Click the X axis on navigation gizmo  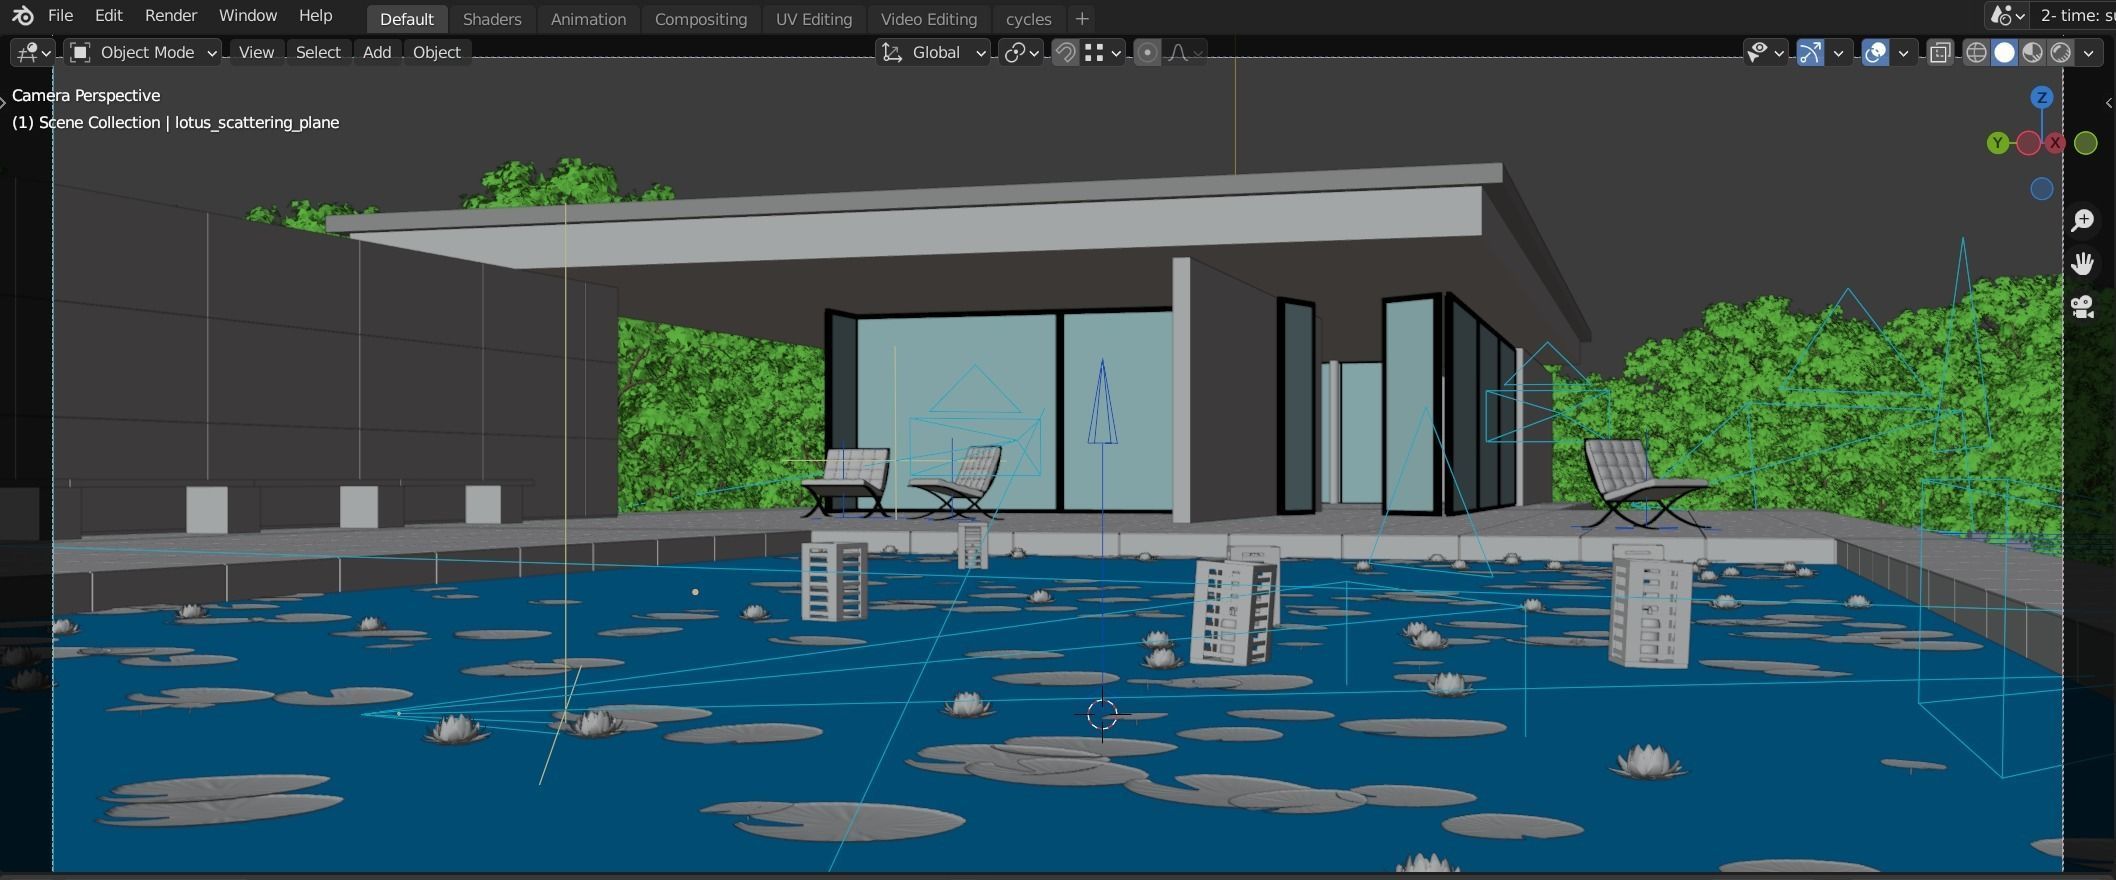(x=2055, y=143)
